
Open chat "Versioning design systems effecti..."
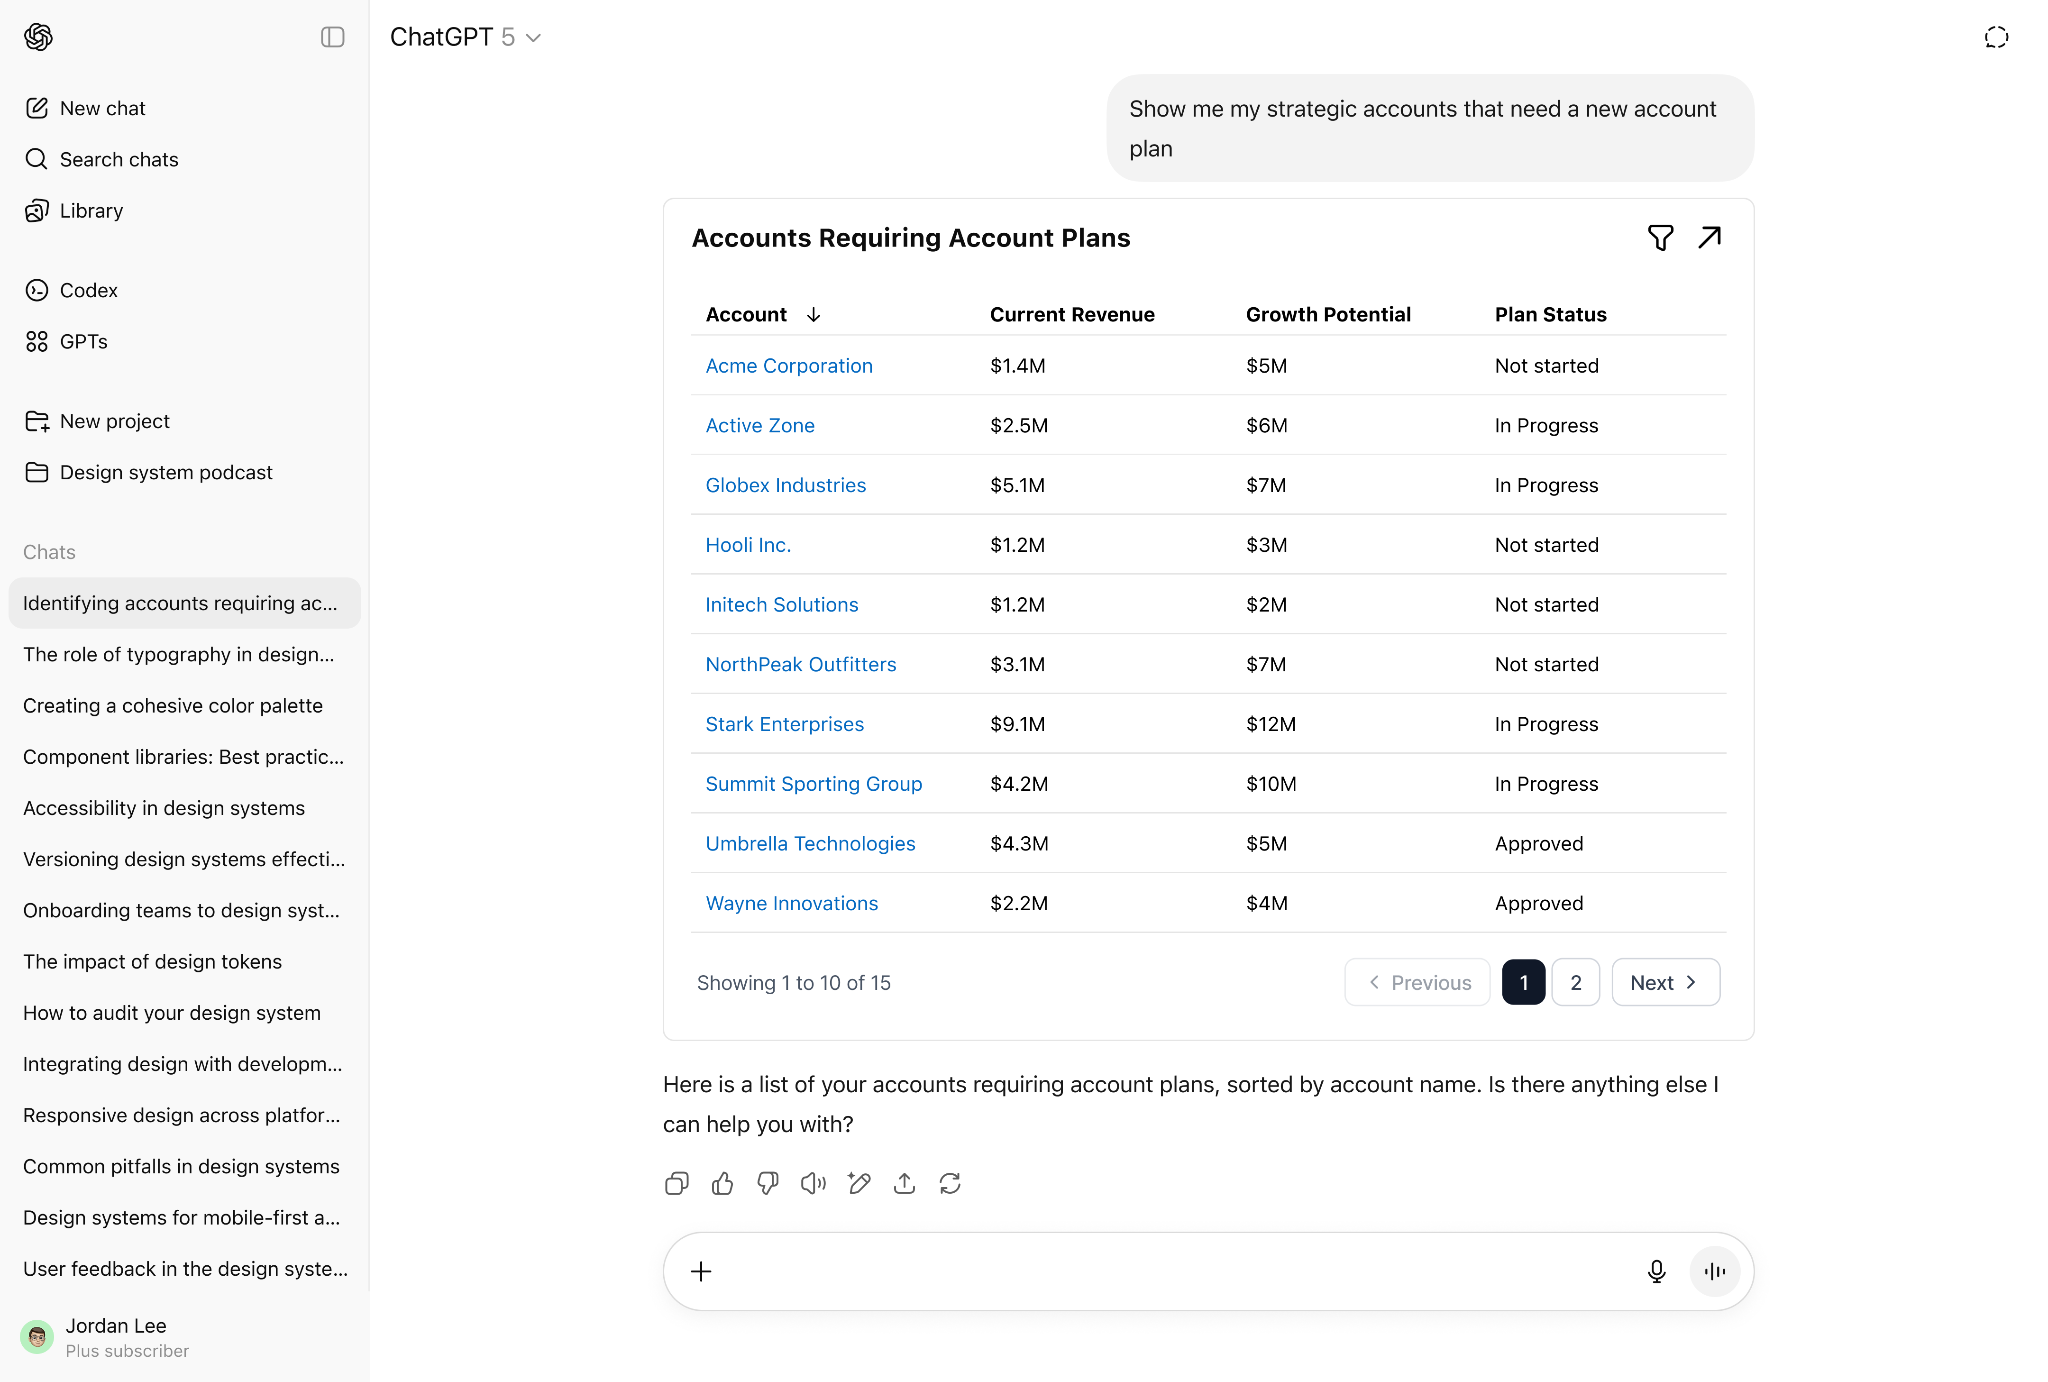185,858
